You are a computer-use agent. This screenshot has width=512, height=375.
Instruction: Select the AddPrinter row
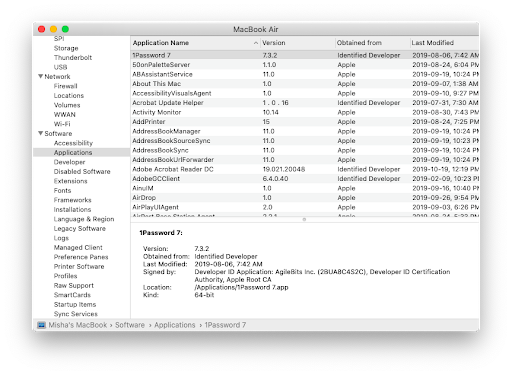click(x=305, y=122)
